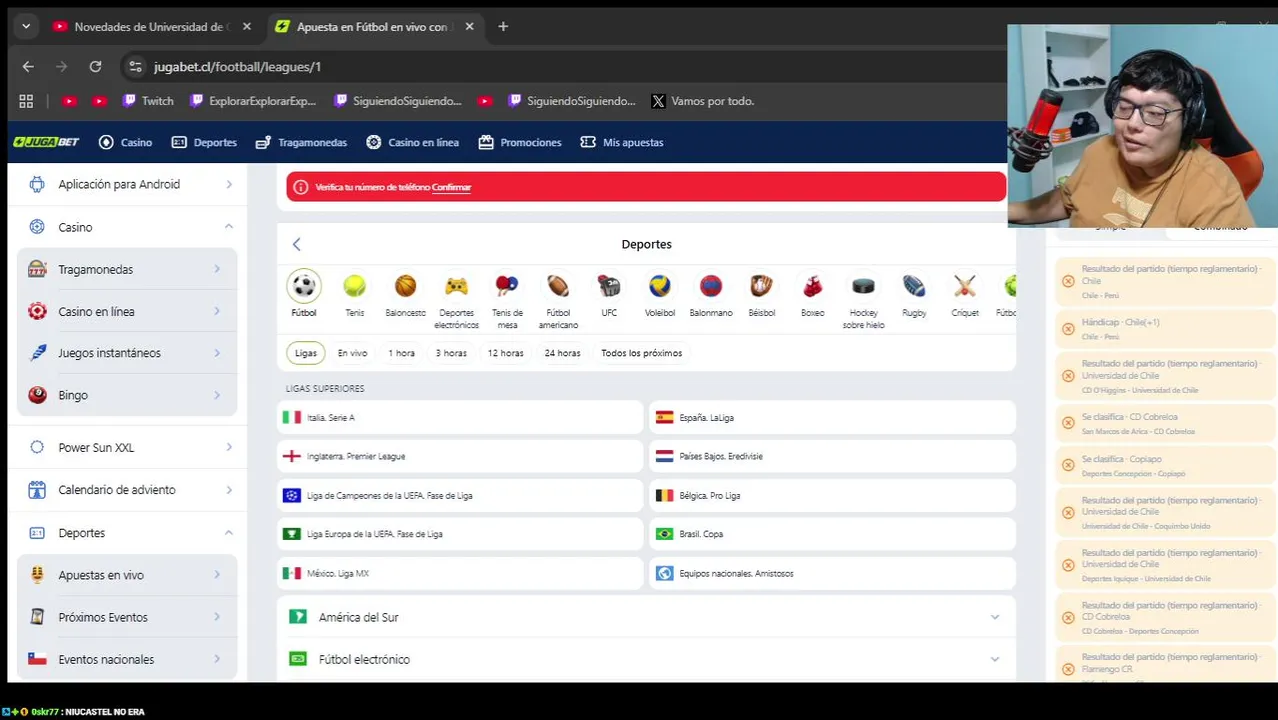The image size is (1278, 720).
Task: Remove the Se clasifica CD Cobreloa bet
Action: click(1068, 423)
